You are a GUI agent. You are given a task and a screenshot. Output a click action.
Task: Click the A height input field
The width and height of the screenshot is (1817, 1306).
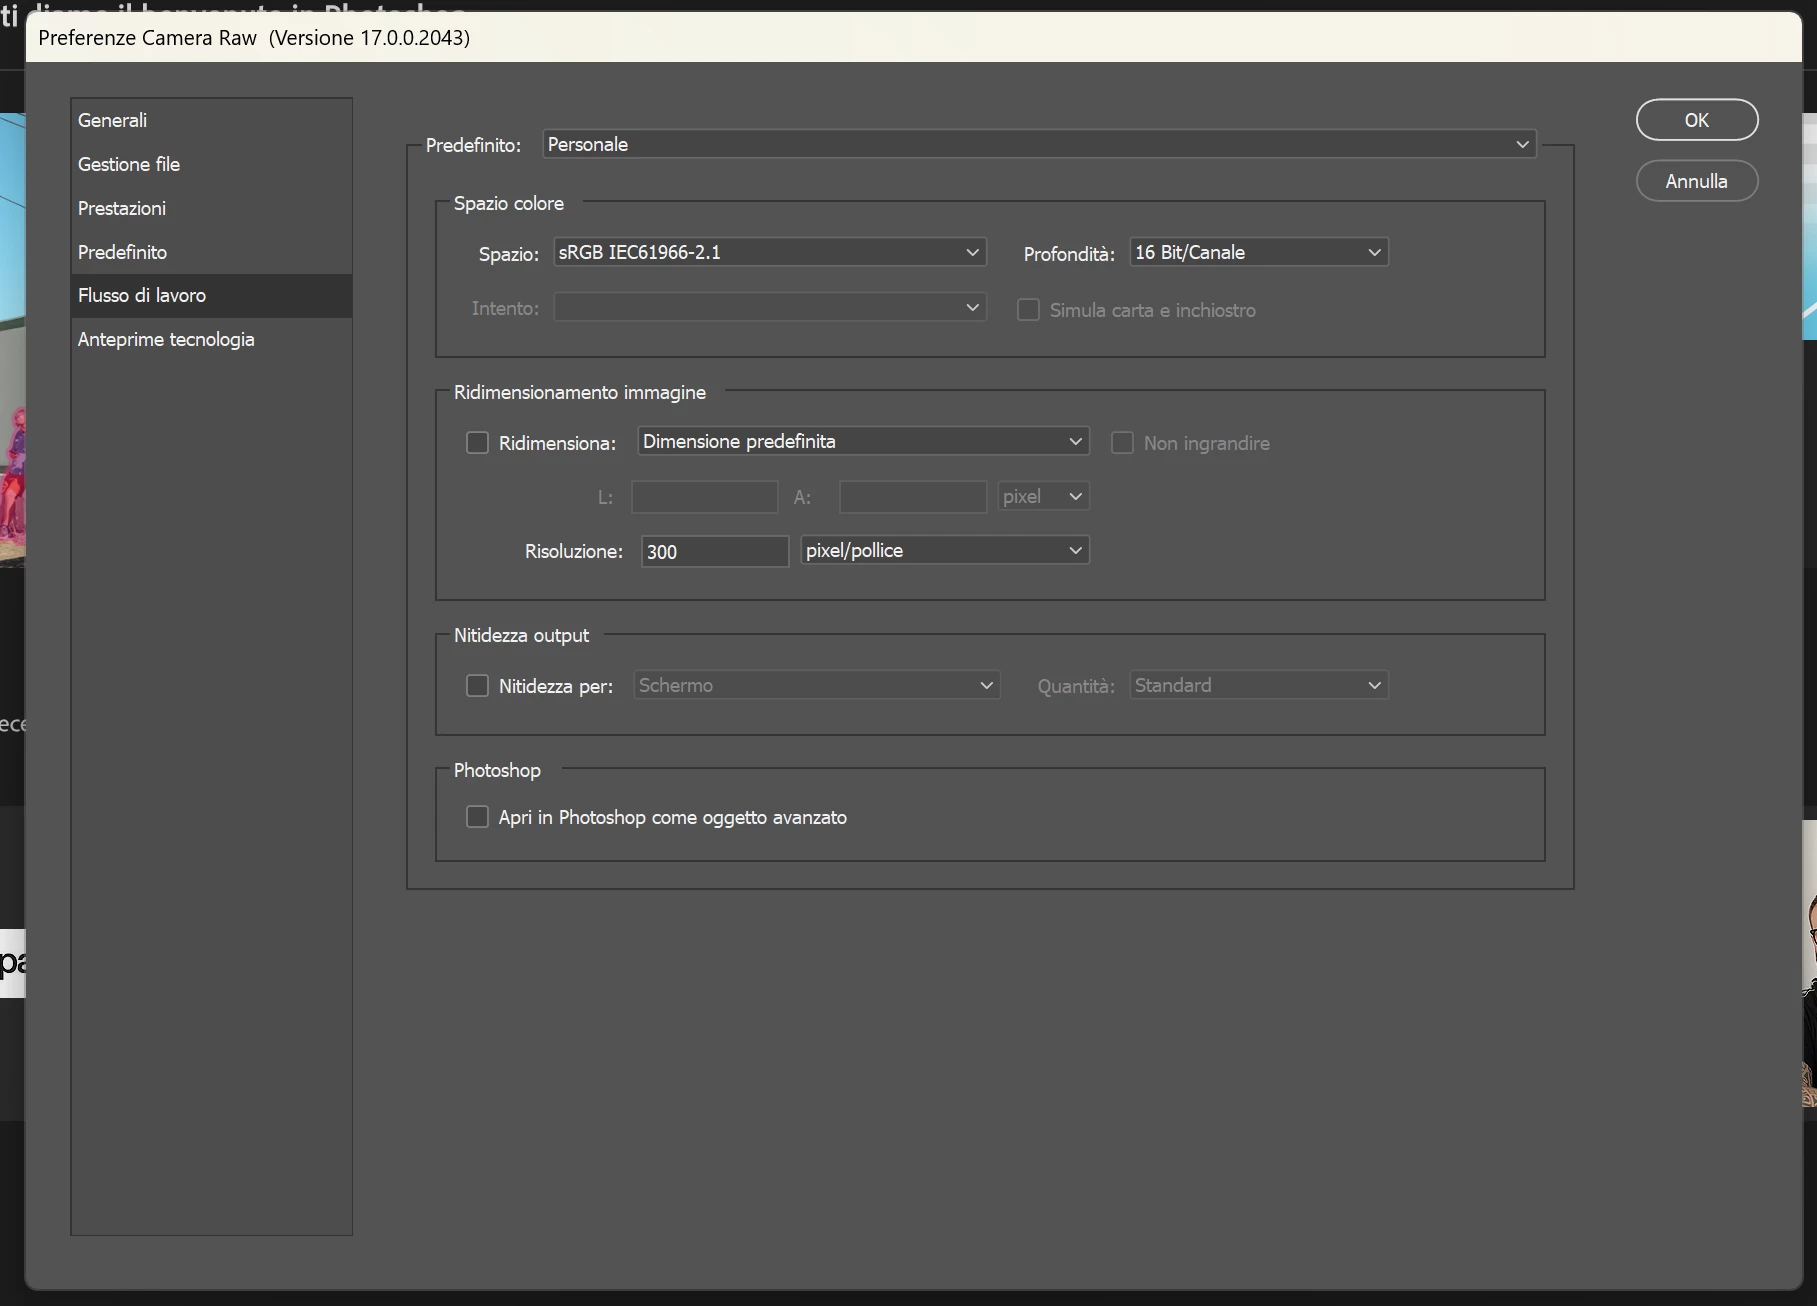(x=913, y=497)
